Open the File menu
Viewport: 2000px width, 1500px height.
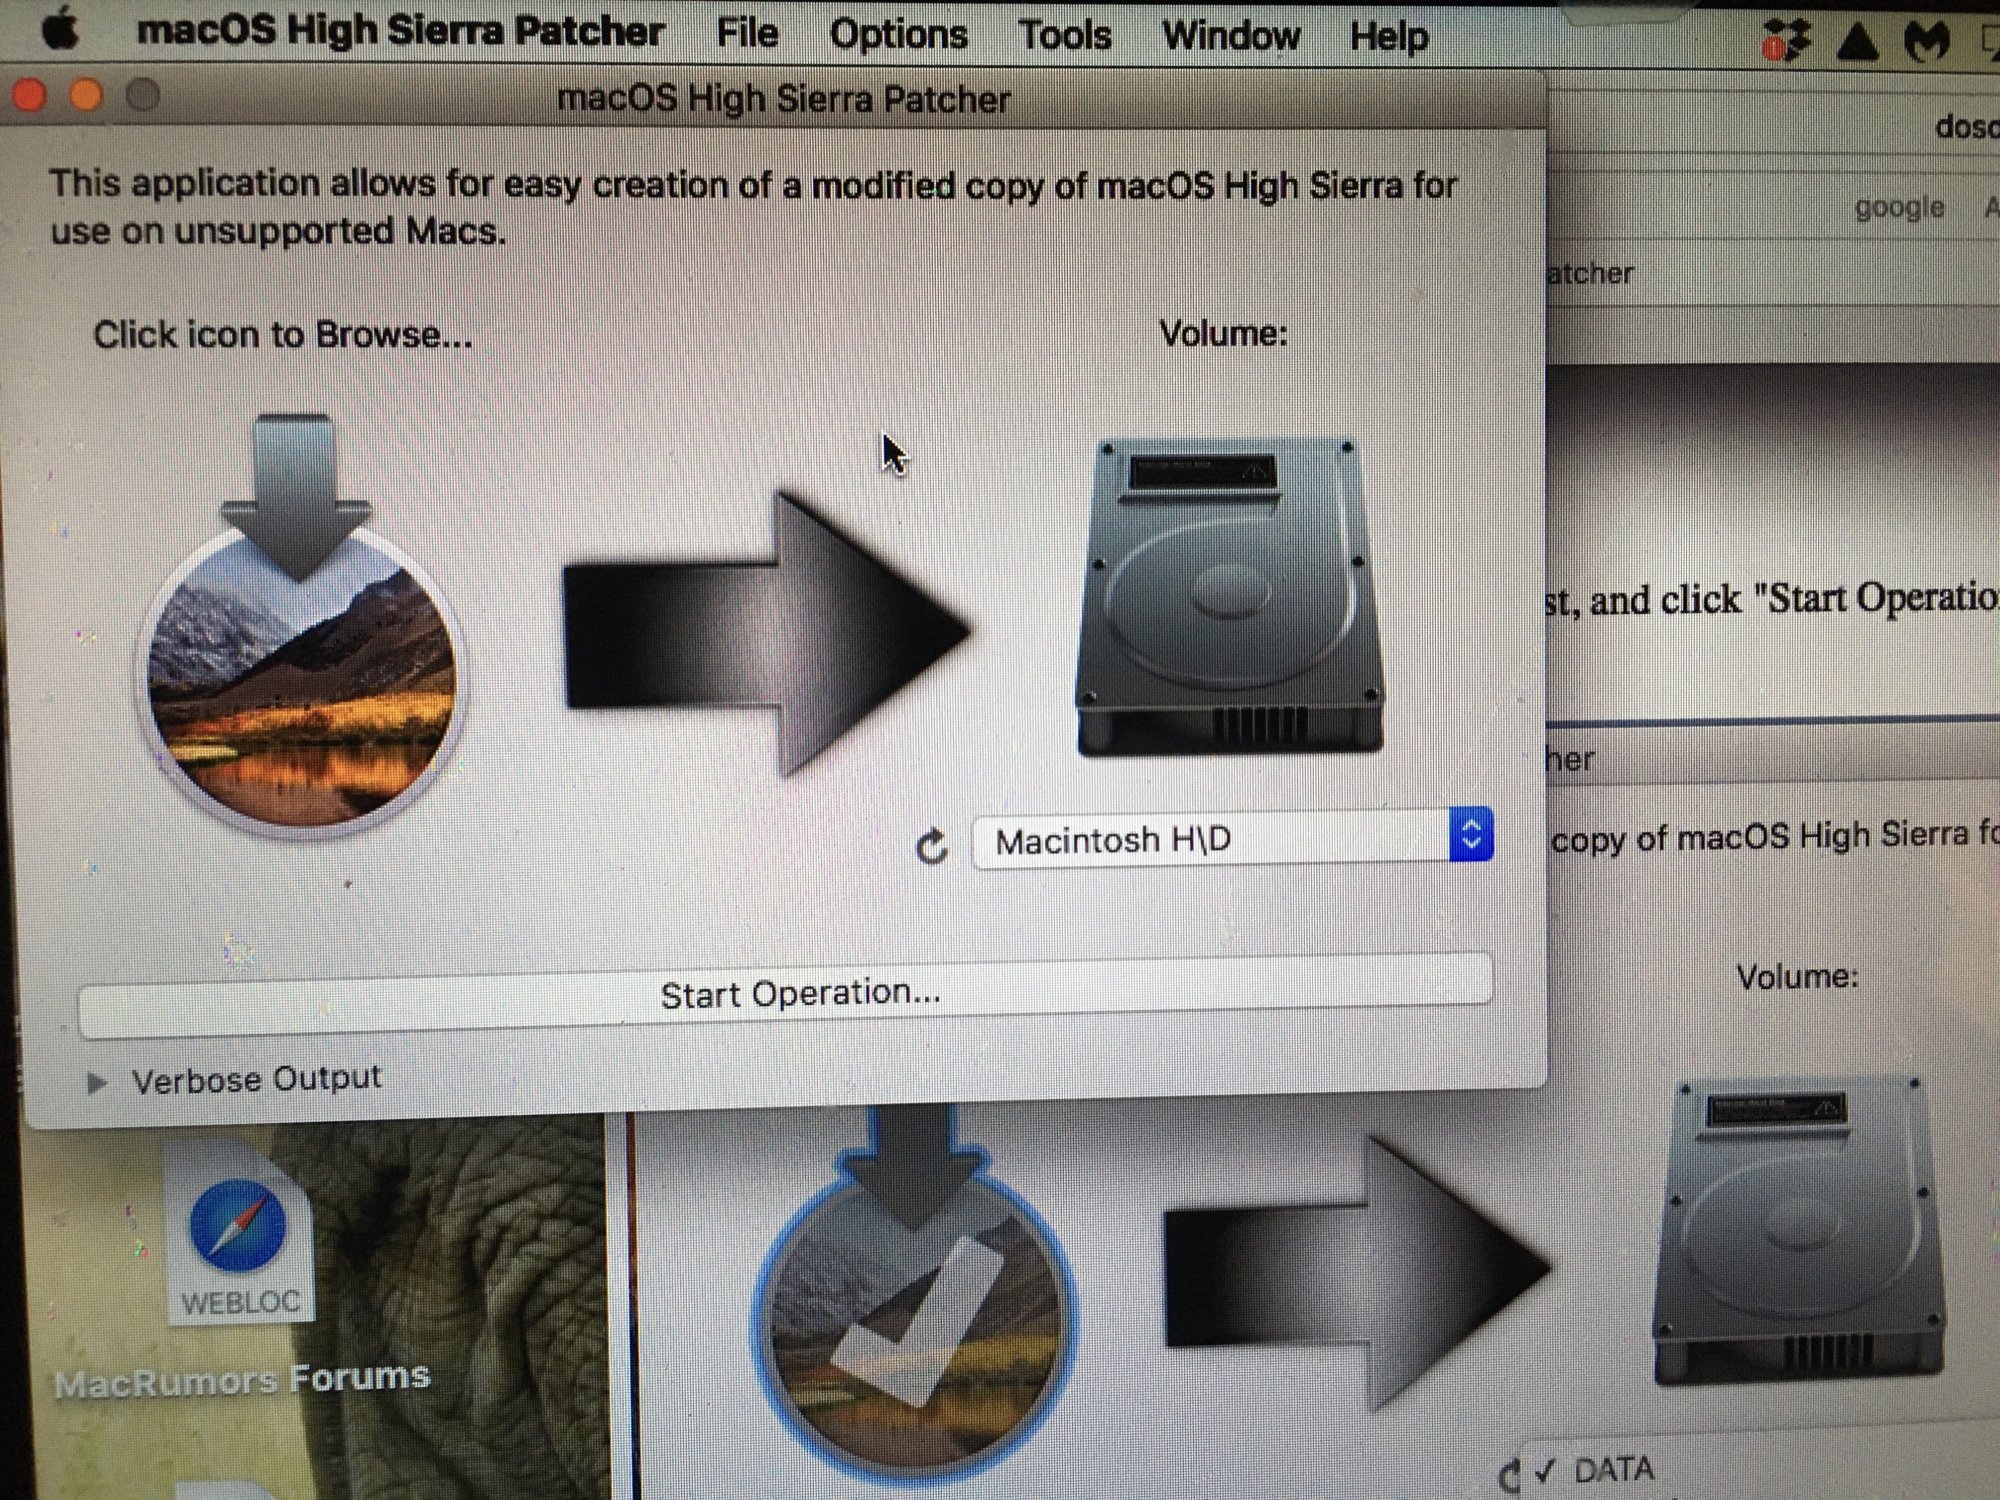[x=747, y=33]
